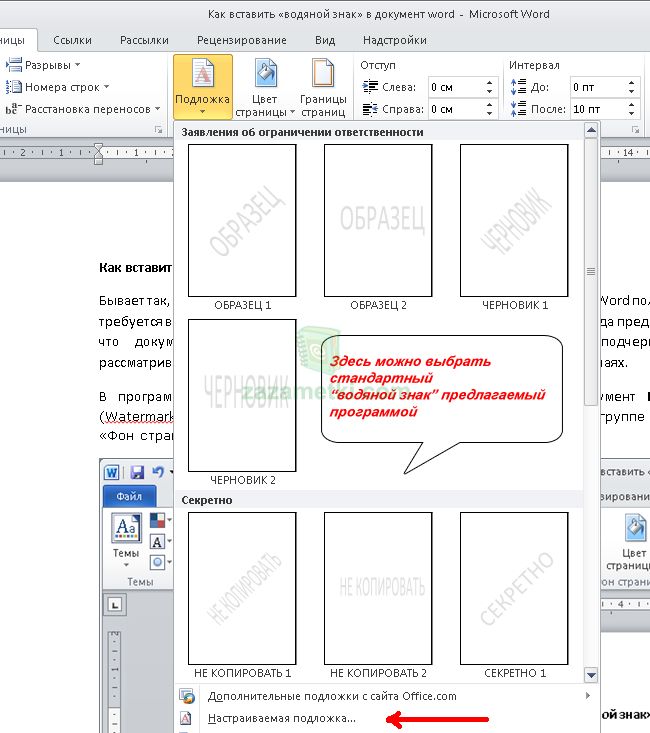Viewport: 650px width, 733px height.
Task: Open the Вид ribbon tab
Action: 325,40
